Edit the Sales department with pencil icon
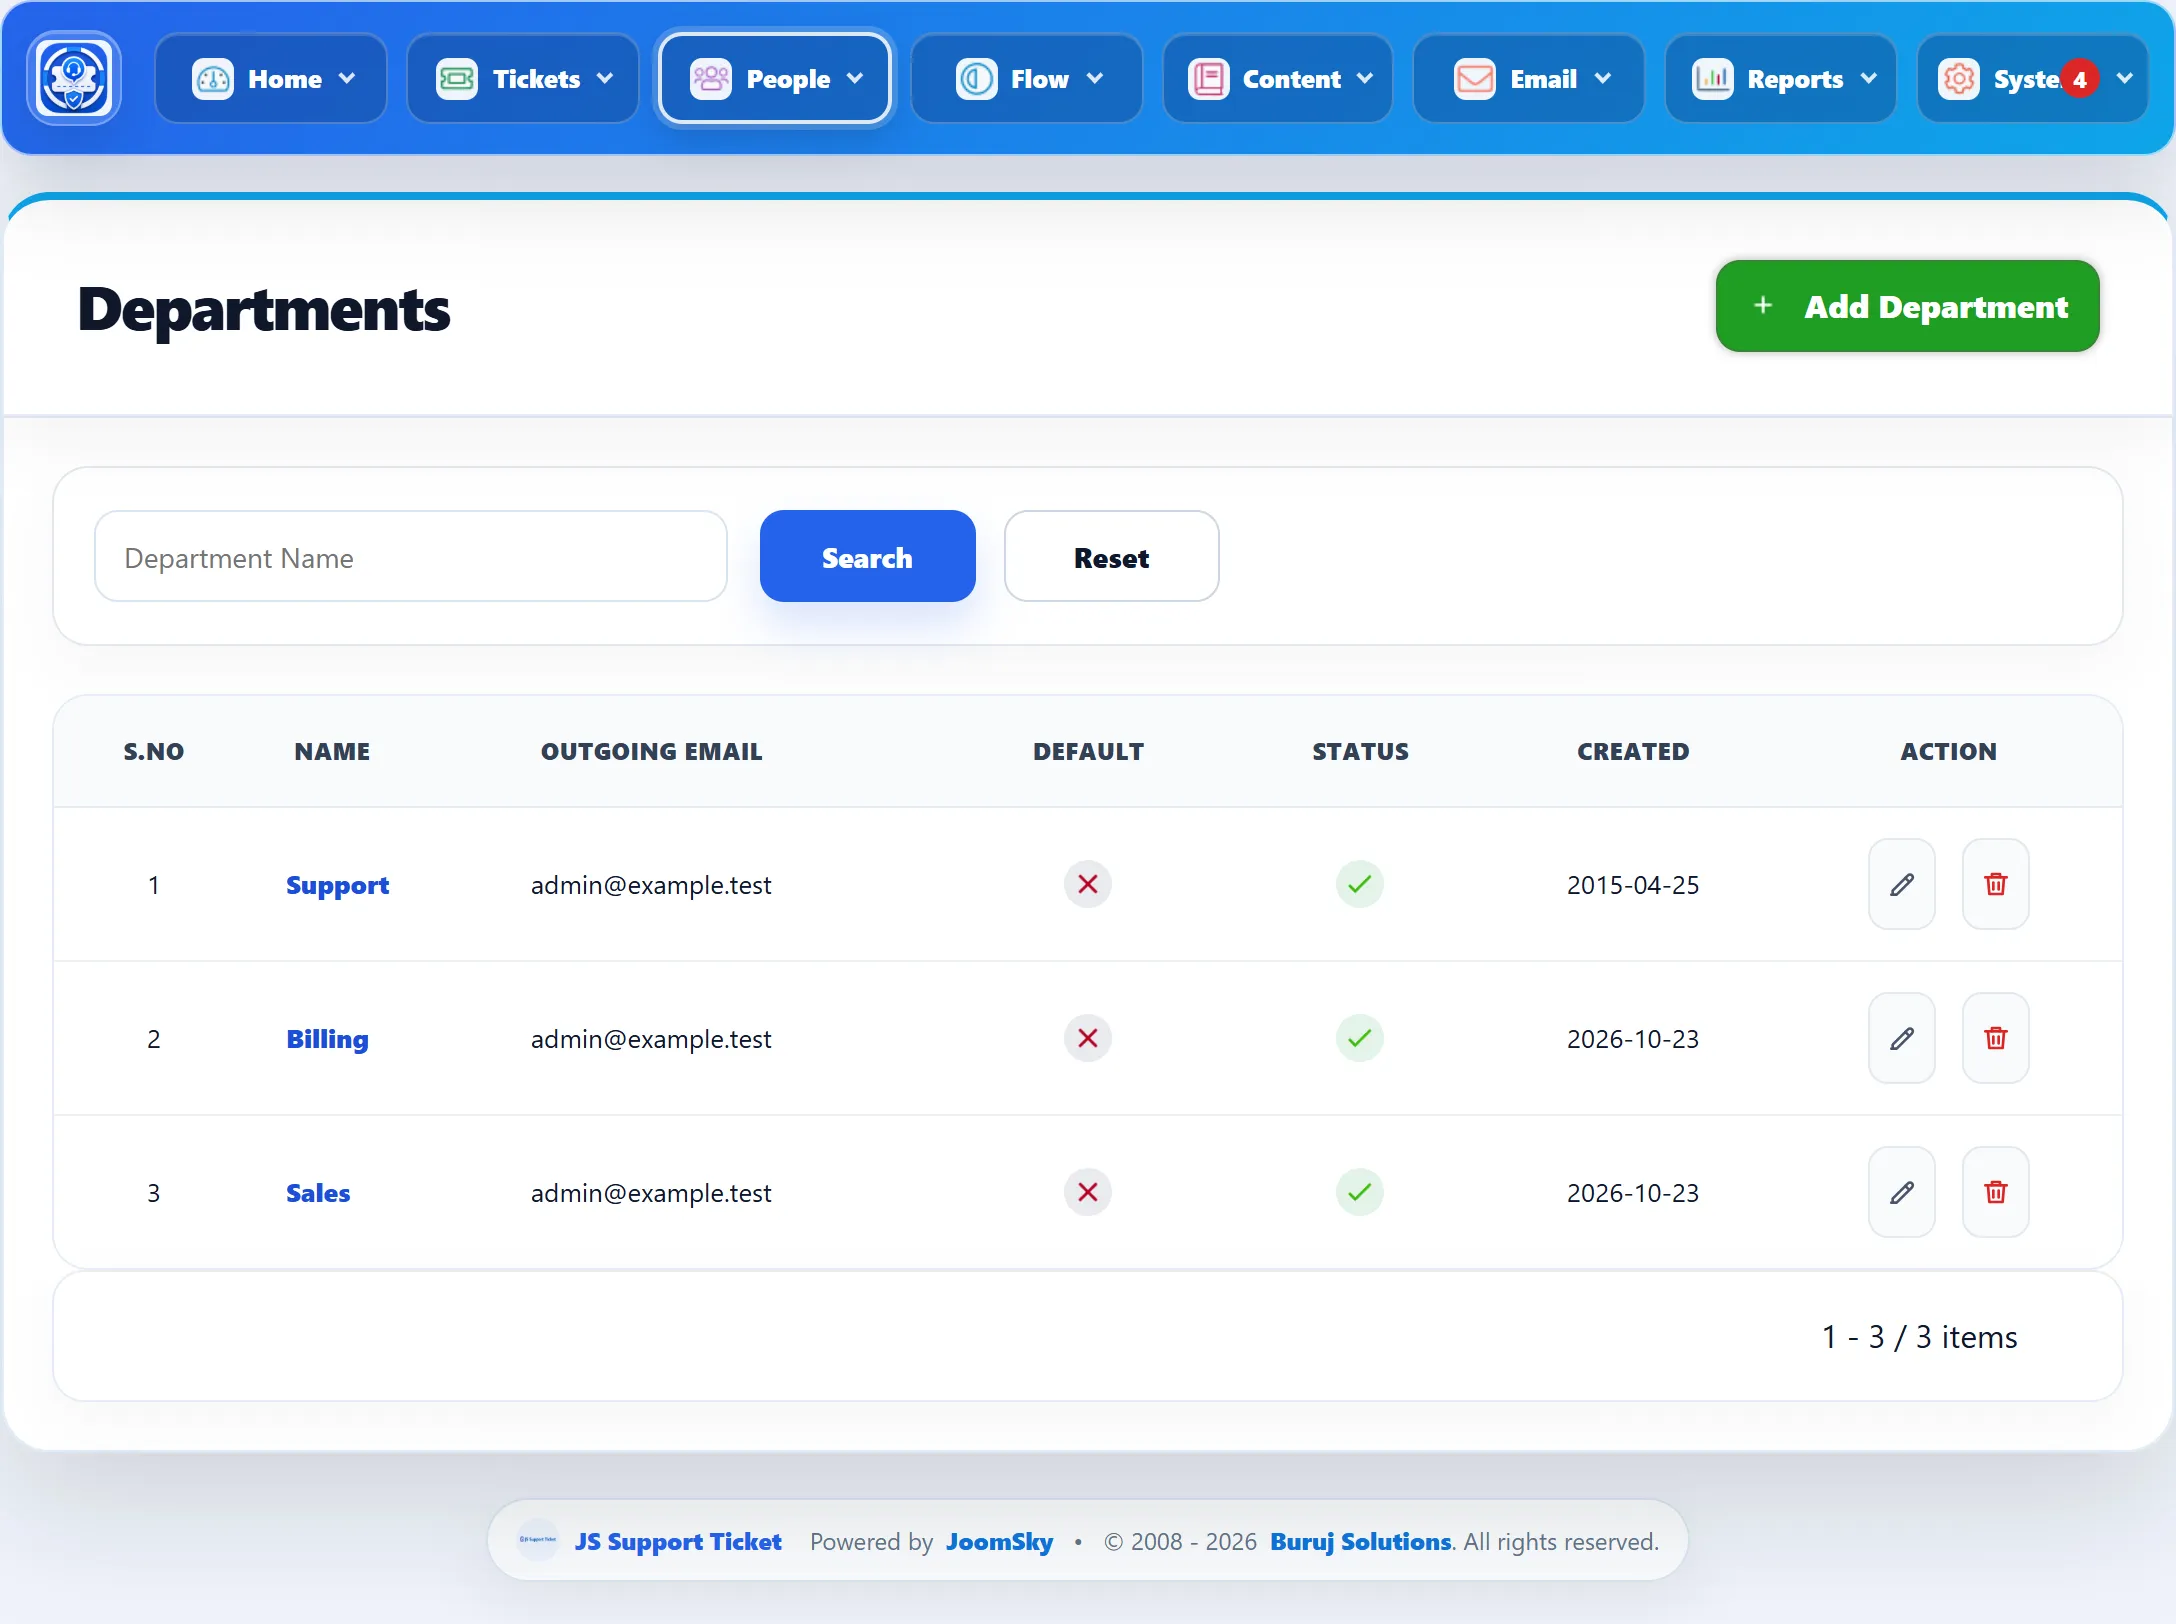Viewport: 2176px width, 1624px height. click(x=1902, y=1192)
